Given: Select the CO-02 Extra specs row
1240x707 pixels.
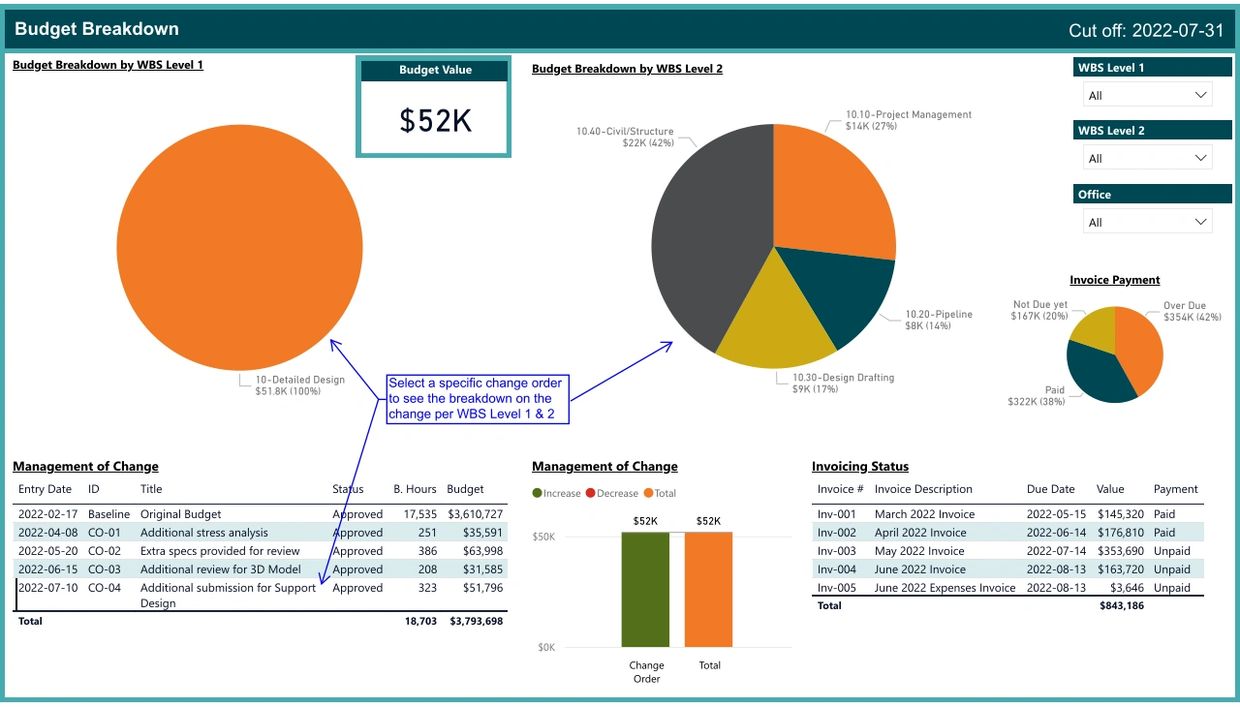Looking at the screenshot, I should pyautogui.click(x=219, y=551).
